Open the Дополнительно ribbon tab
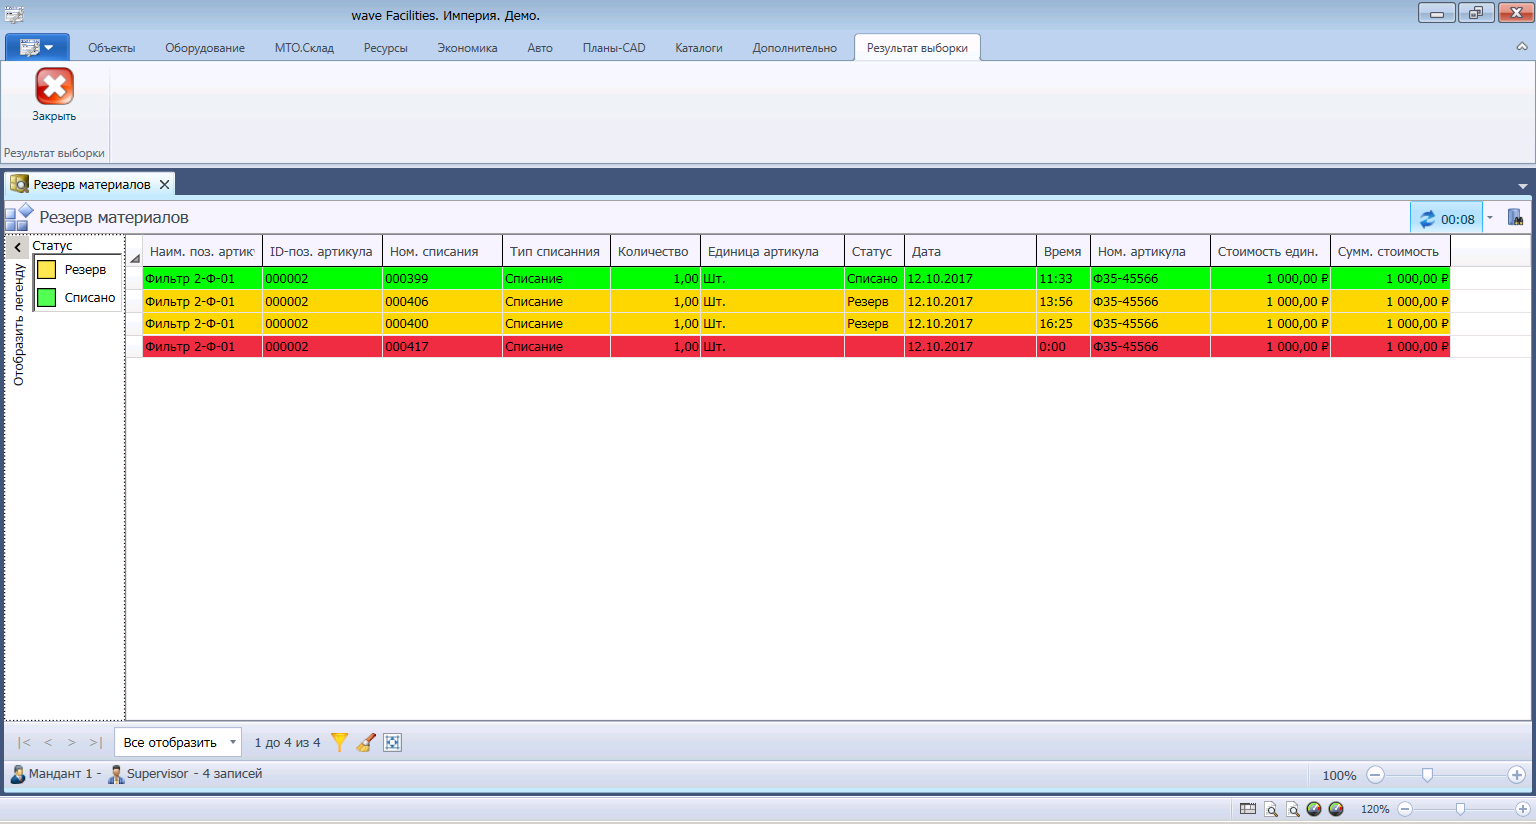1536x824 pixels. [x=795, y=48]
